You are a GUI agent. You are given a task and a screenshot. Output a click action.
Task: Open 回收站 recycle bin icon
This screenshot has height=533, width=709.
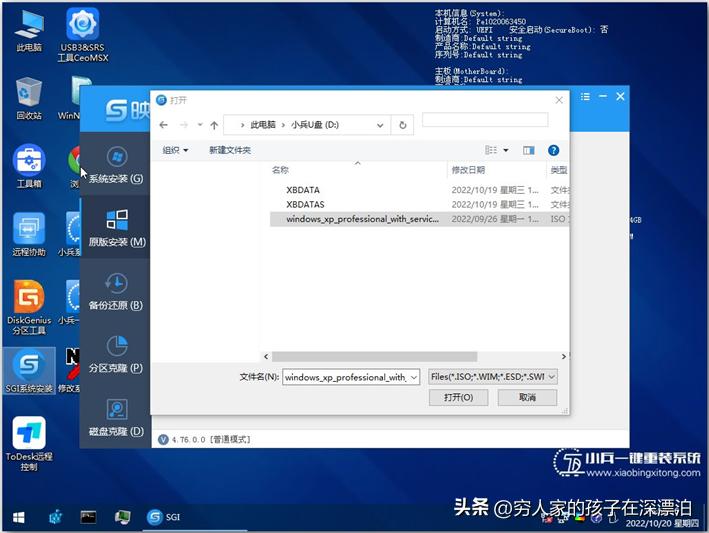tap(29, 99)
